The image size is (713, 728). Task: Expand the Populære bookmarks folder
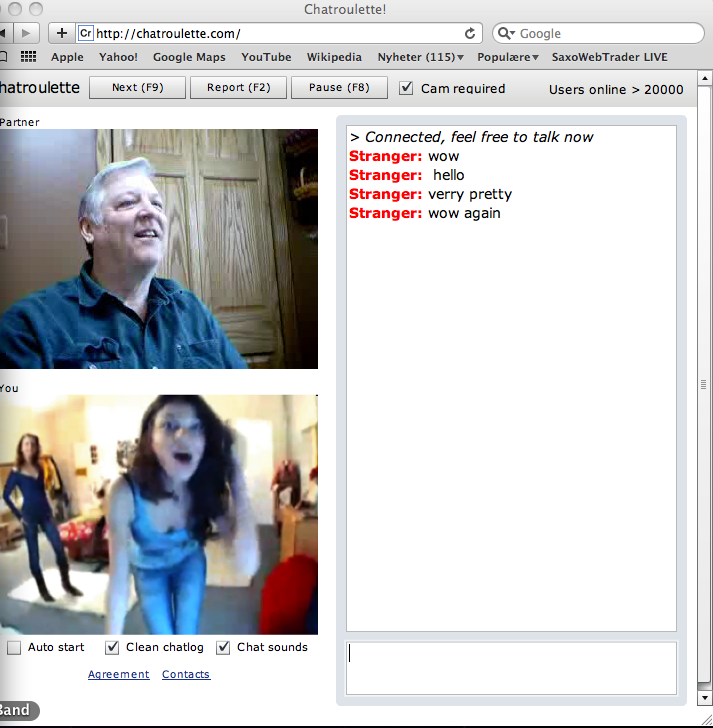pos(507,57)
